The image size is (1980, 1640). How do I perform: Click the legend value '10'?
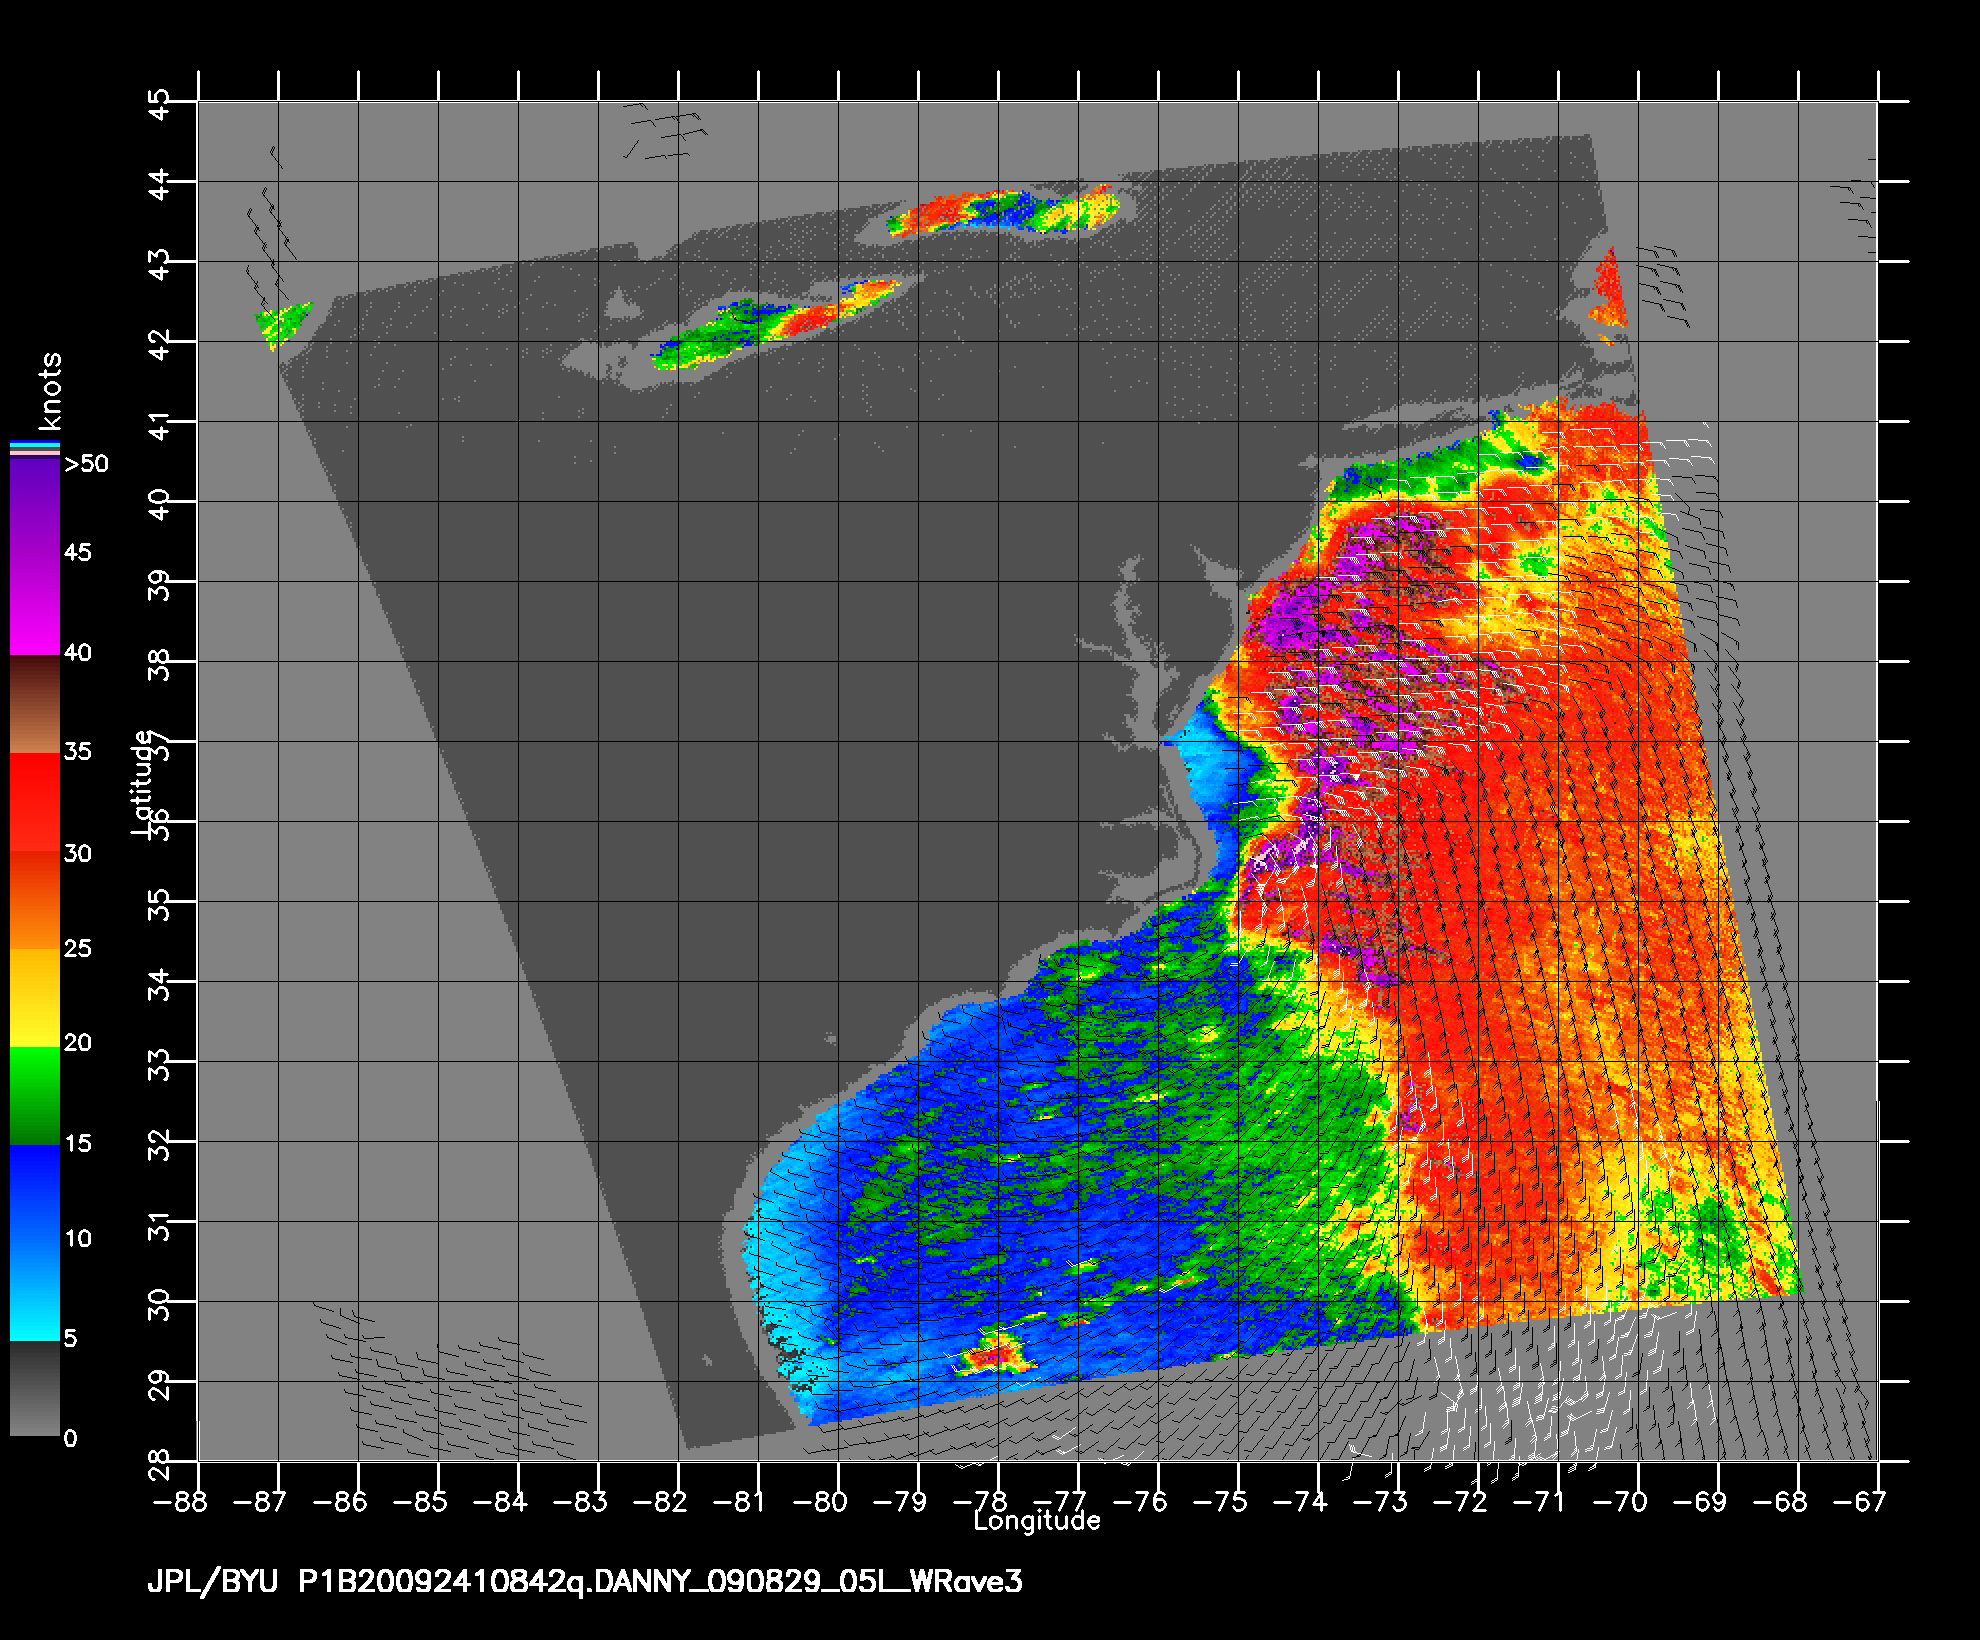(78, 1239)
